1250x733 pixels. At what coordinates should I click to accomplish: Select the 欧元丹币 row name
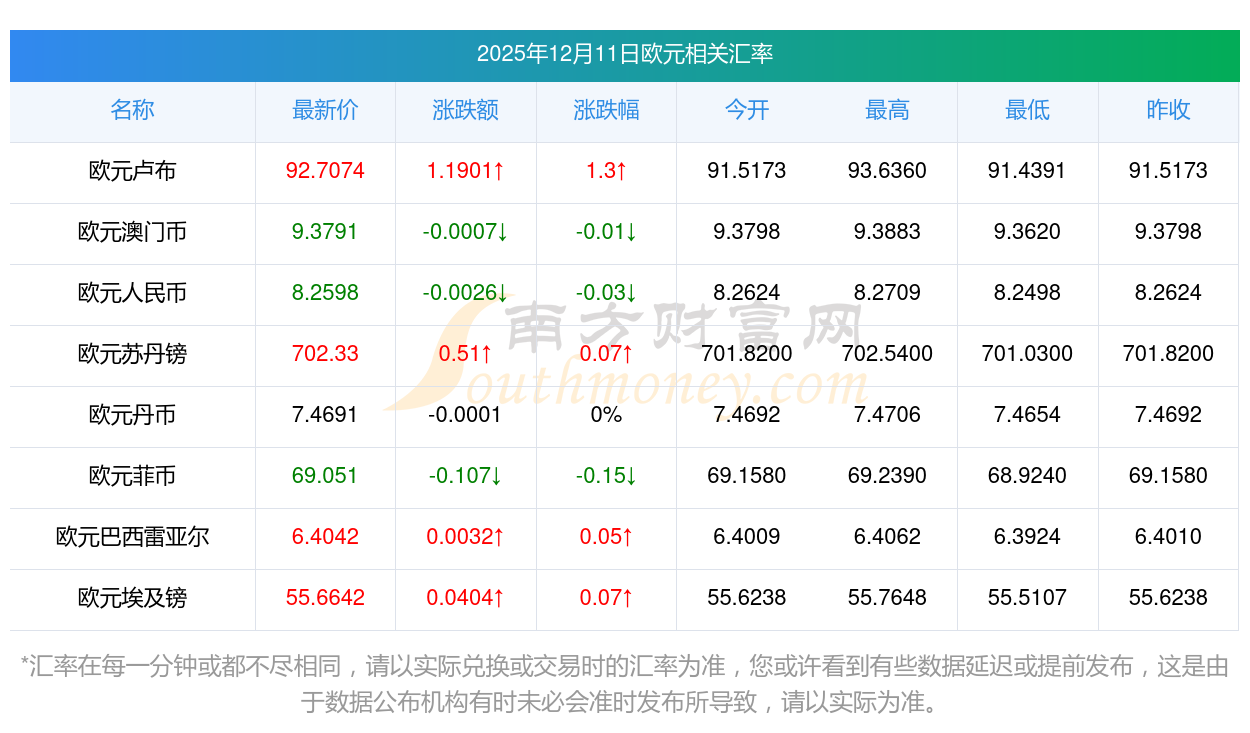132,415
